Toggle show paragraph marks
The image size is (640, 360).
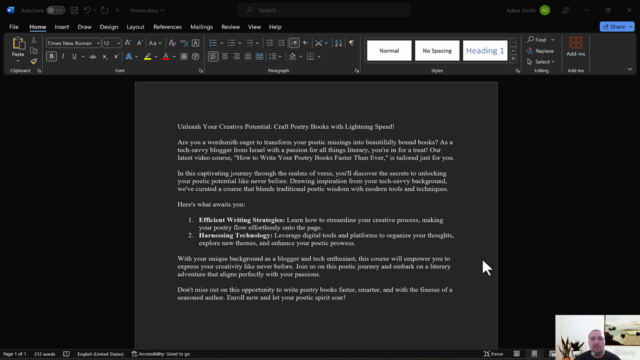point(351,43)
